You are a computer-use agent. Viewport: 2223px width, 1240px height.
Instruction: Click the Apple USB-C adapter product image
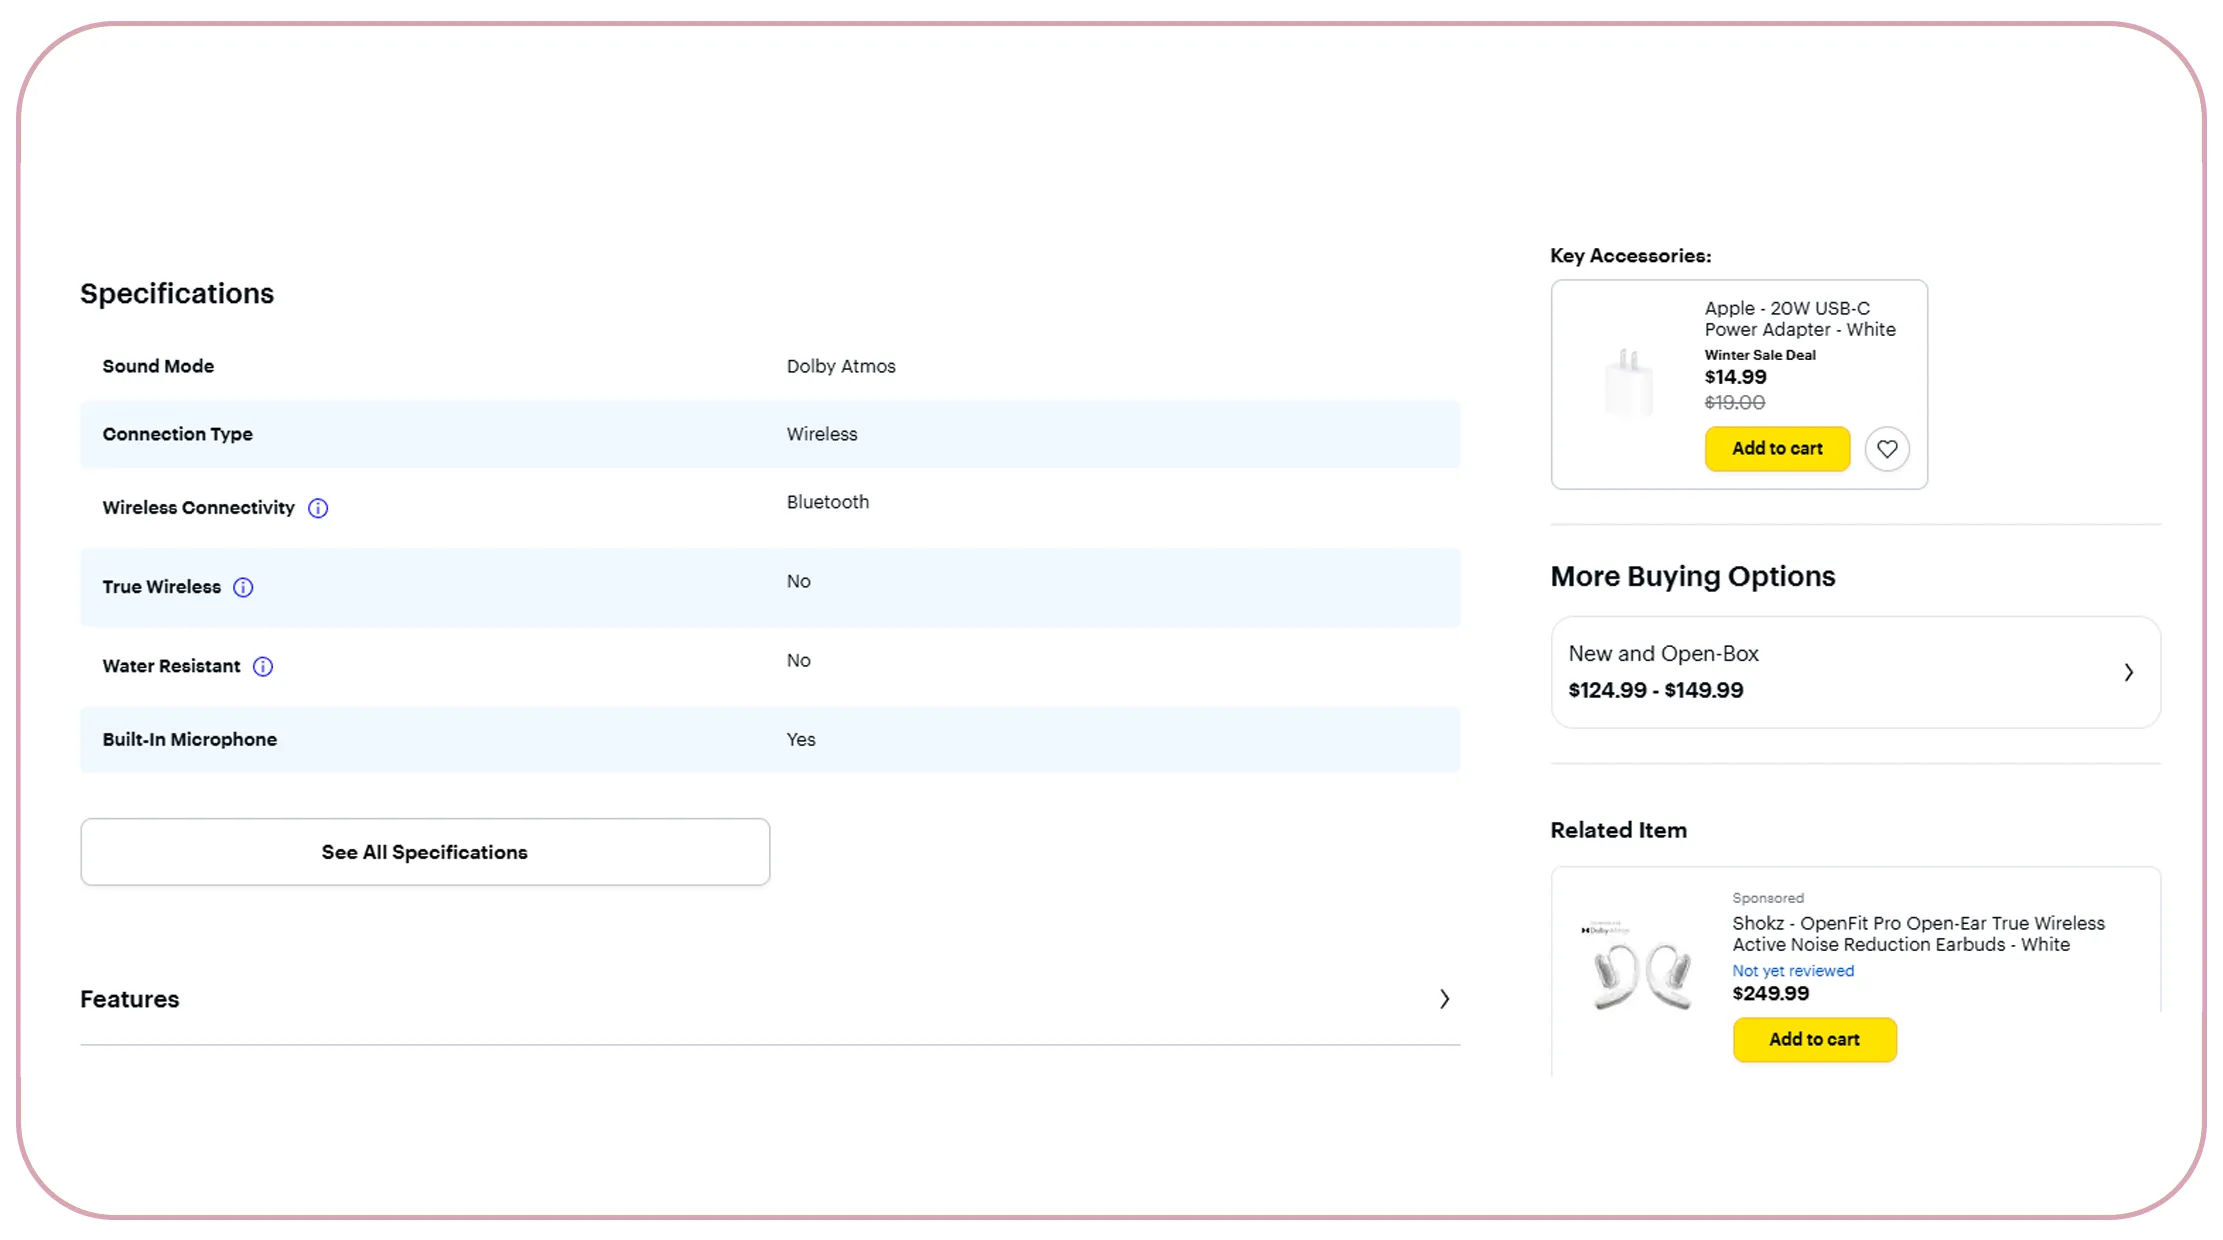tap(1629, 383)
